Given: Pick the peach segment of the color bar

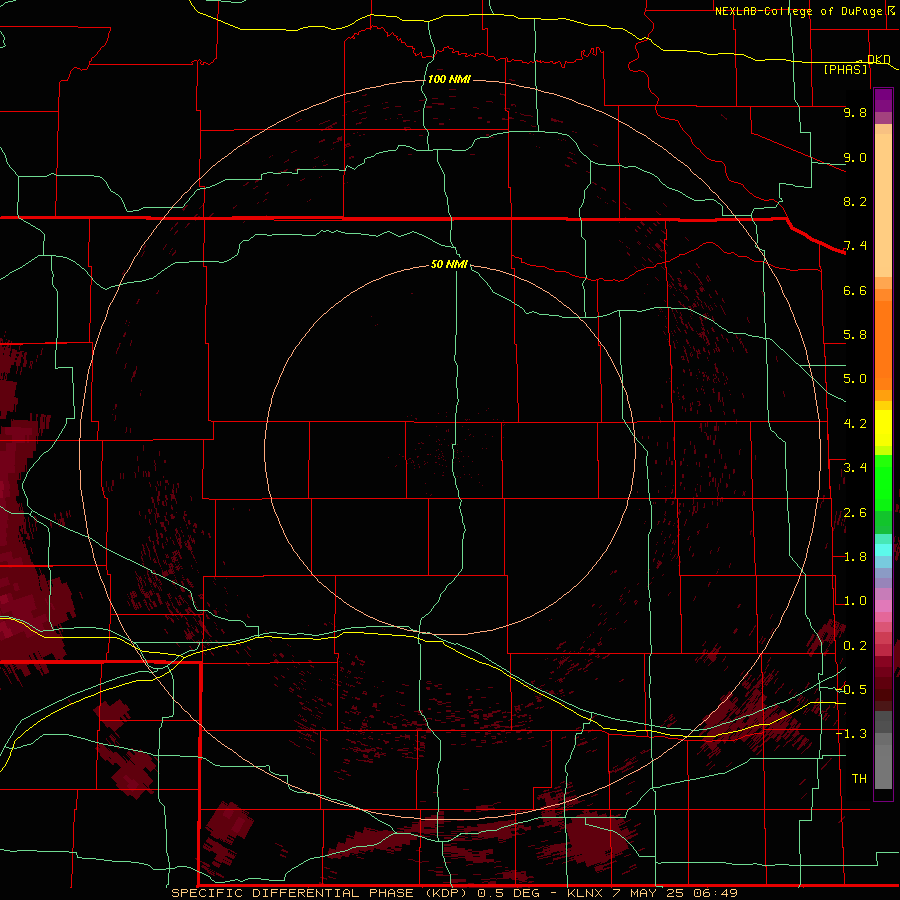Looking at the screenshot, I should (883, 205).
